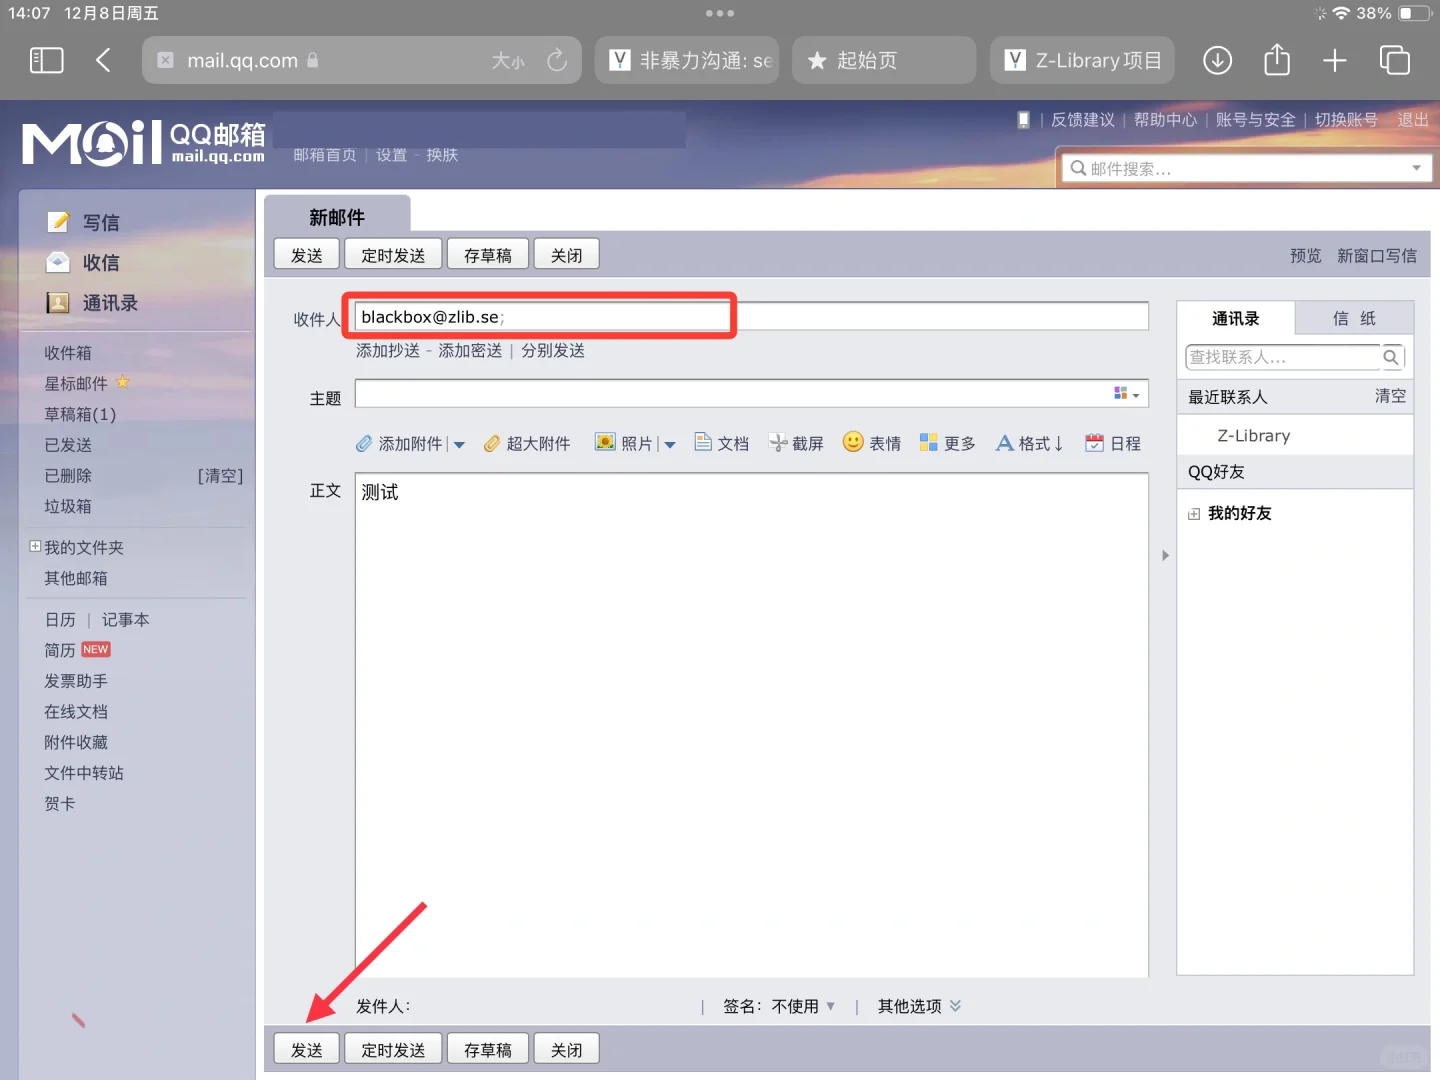Viewport: 1440px width, 1080px height.
Task: Click 新窗口写信 link
Action: pos(1377,256)
